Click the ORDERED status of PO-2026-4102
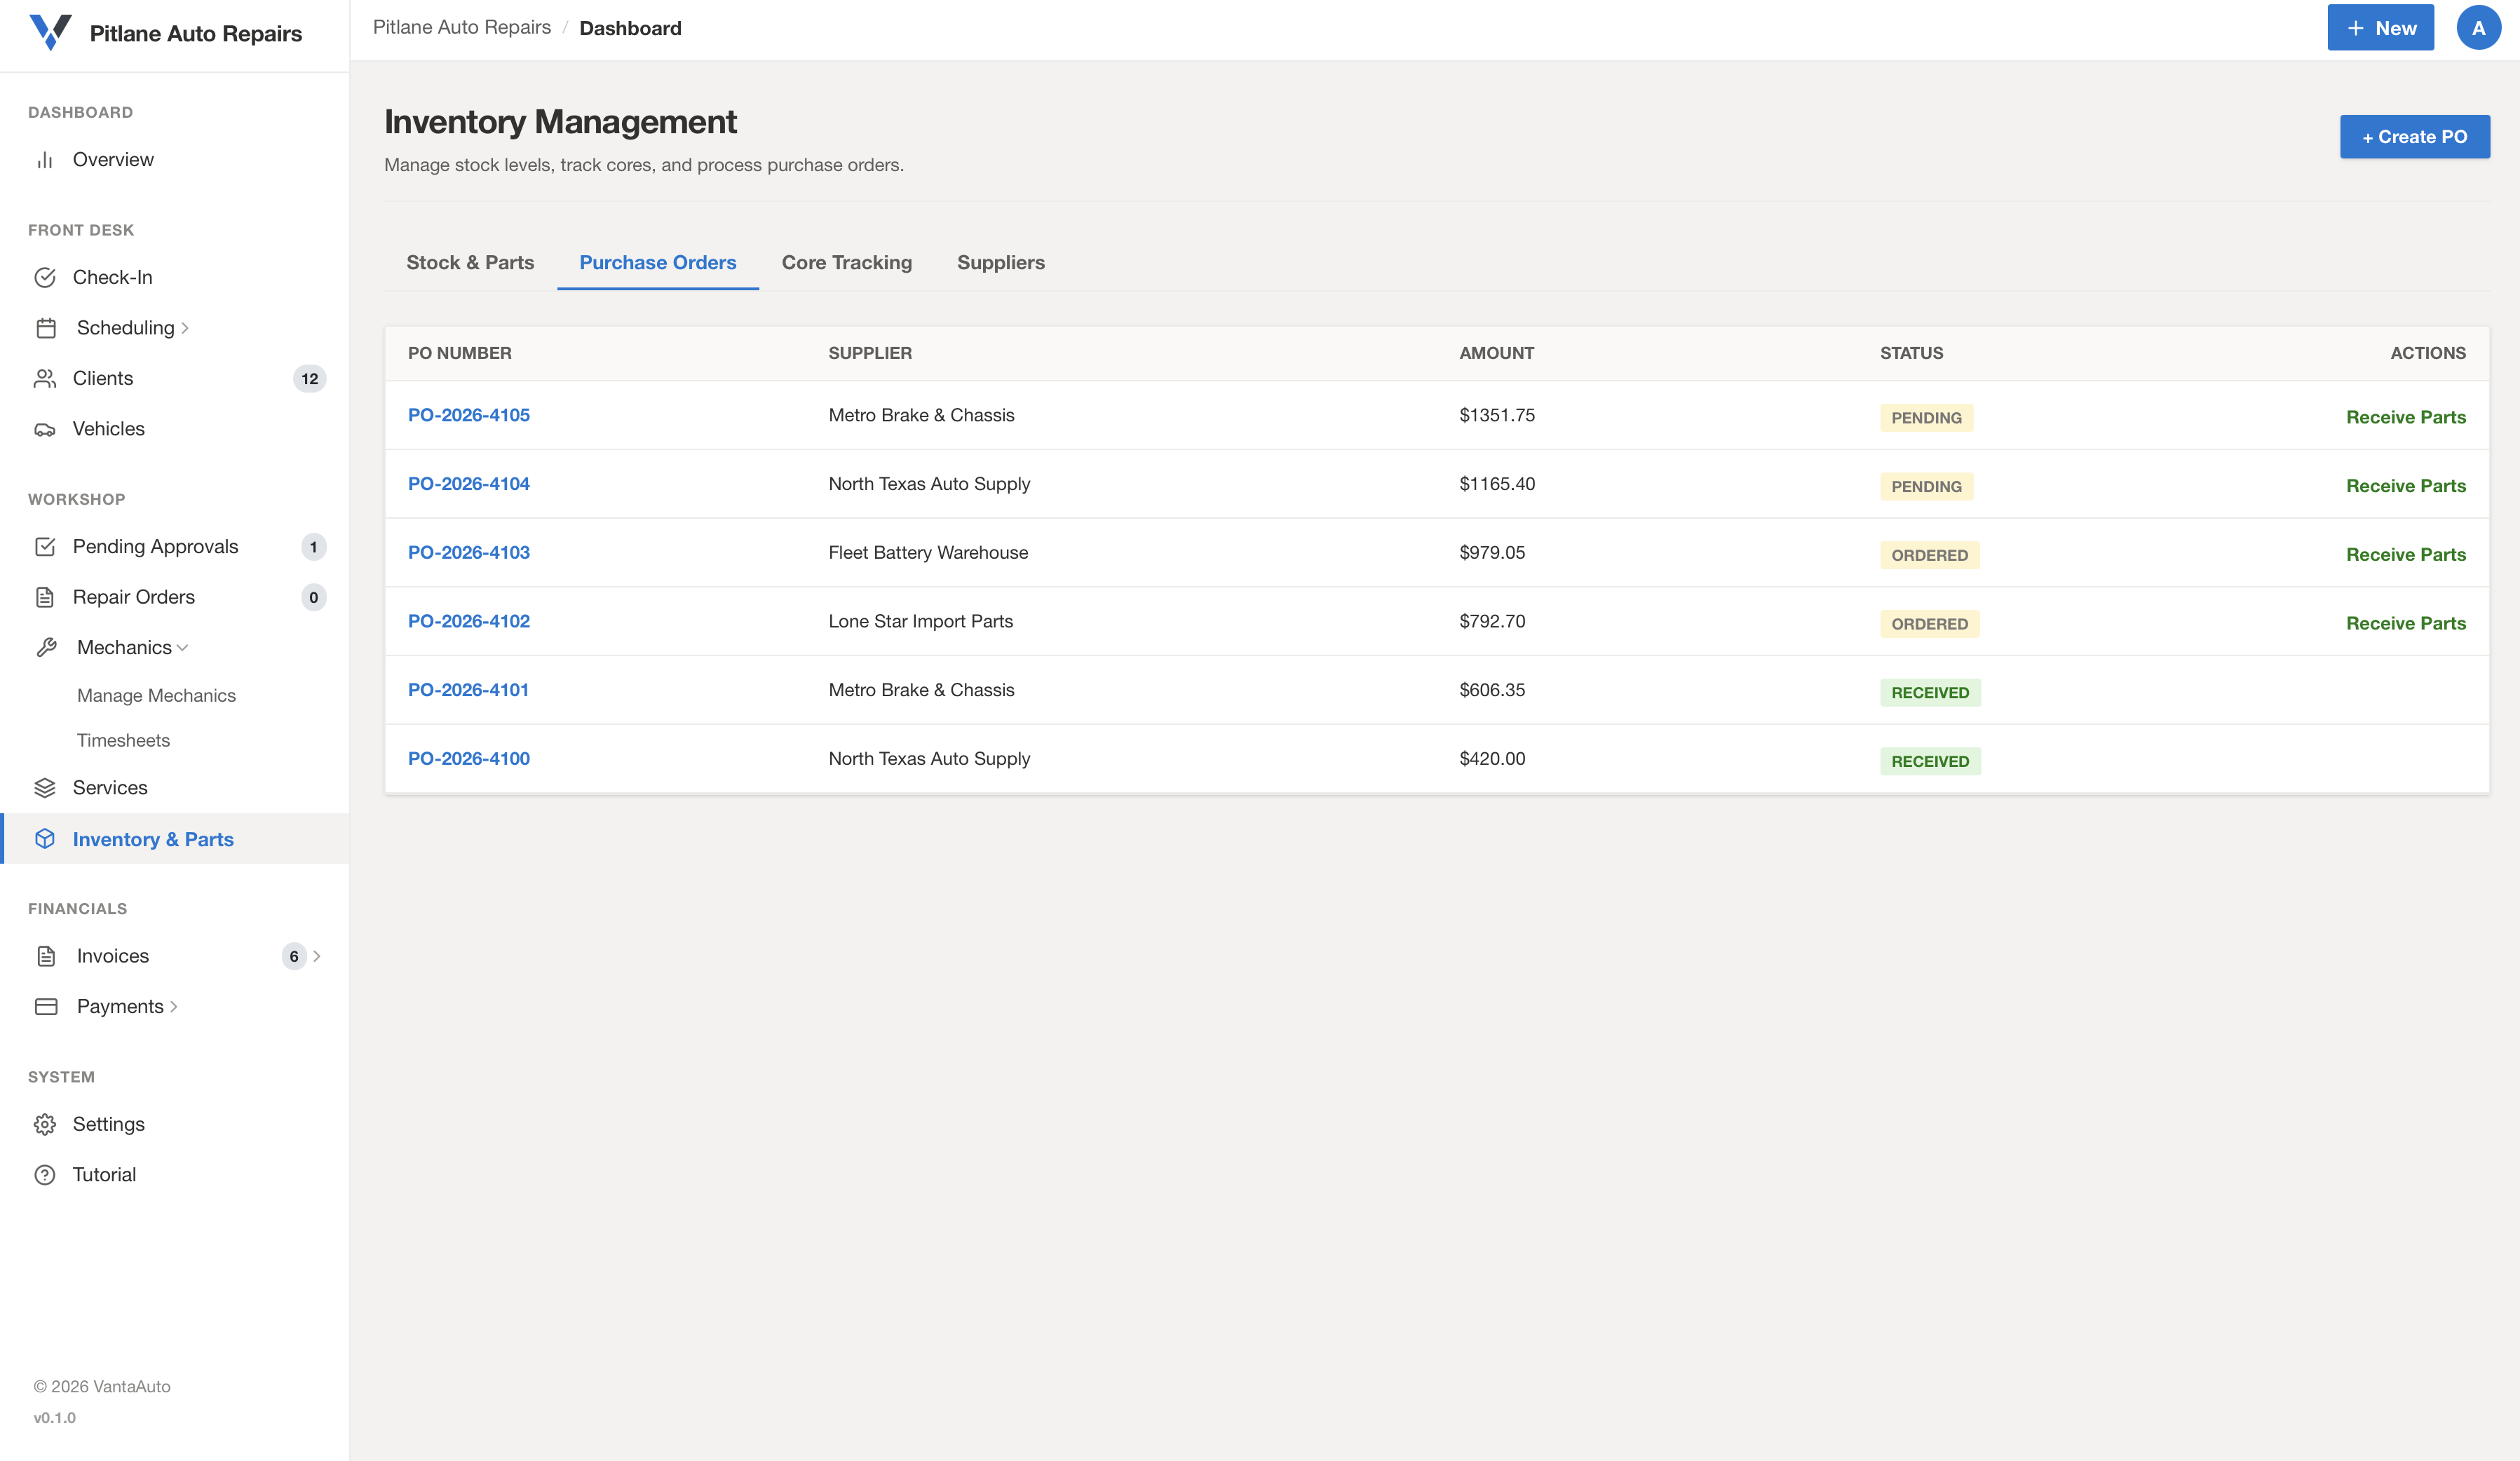The image size is (2520, 1461). (1929, 624)
